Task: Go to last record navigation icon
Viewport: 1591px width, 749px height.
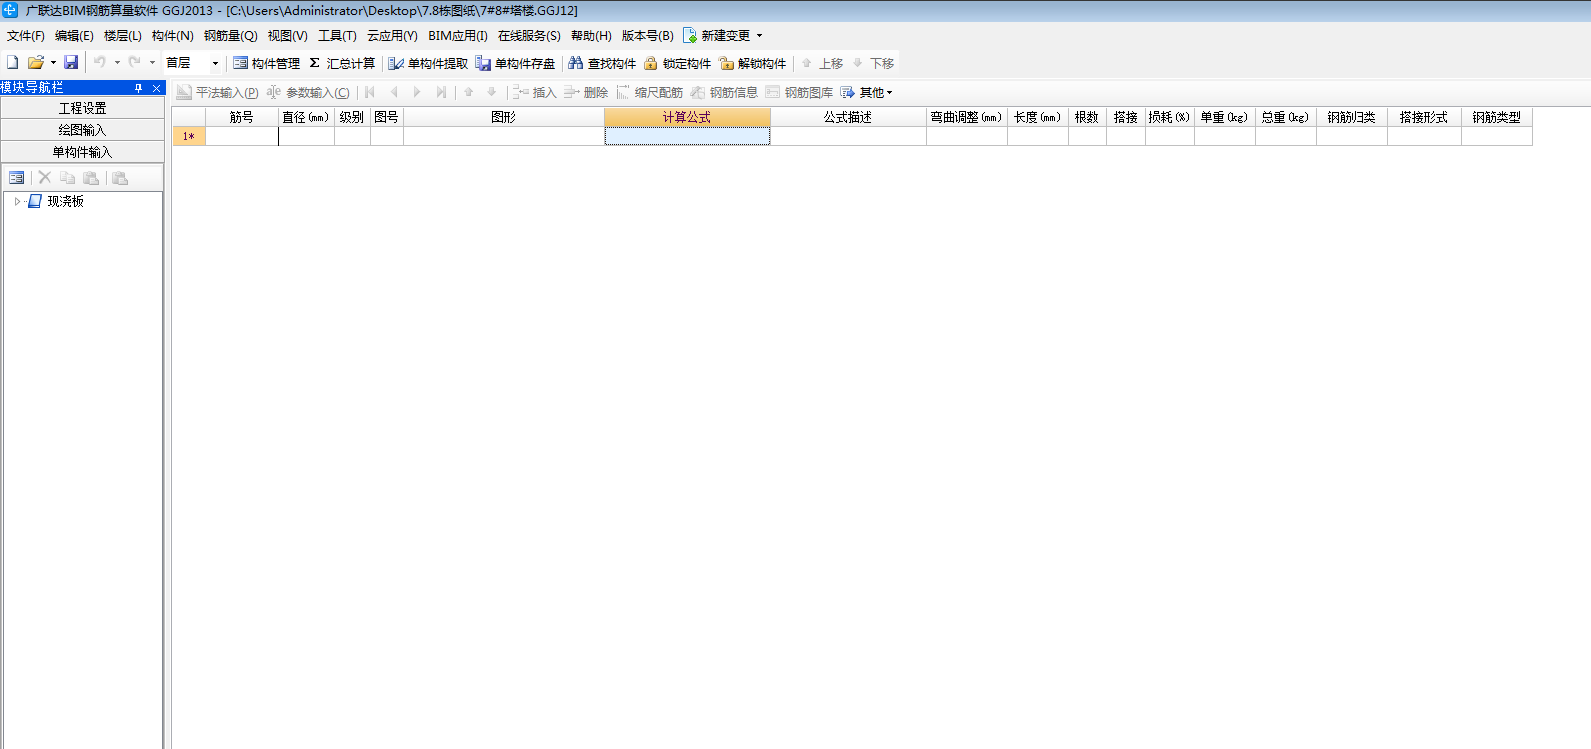Action: point(441,92)
